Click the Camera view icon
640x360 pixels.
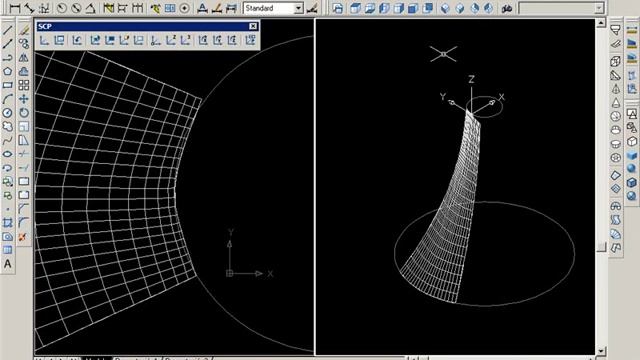(507, 8)
